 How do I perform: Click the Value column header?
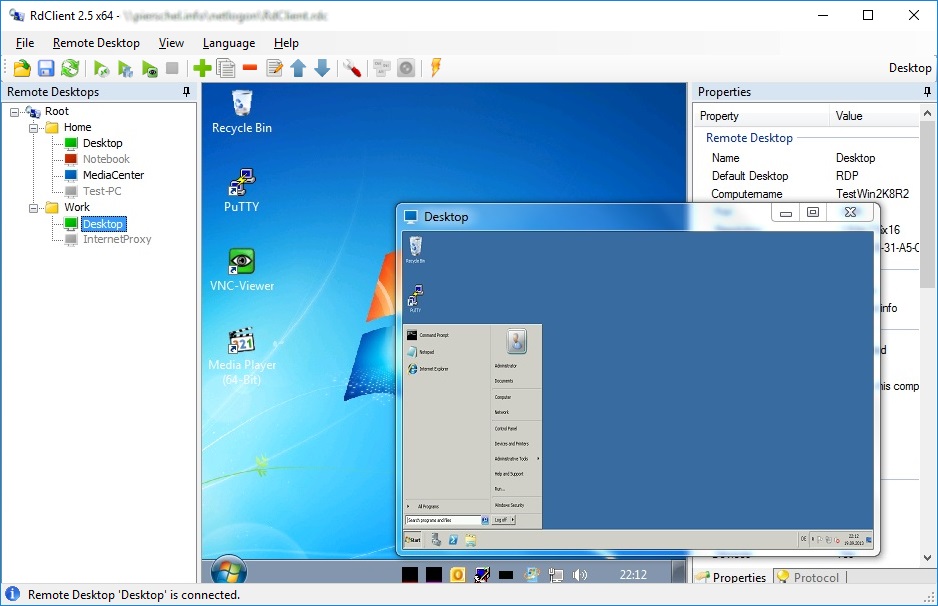point(874,116)
